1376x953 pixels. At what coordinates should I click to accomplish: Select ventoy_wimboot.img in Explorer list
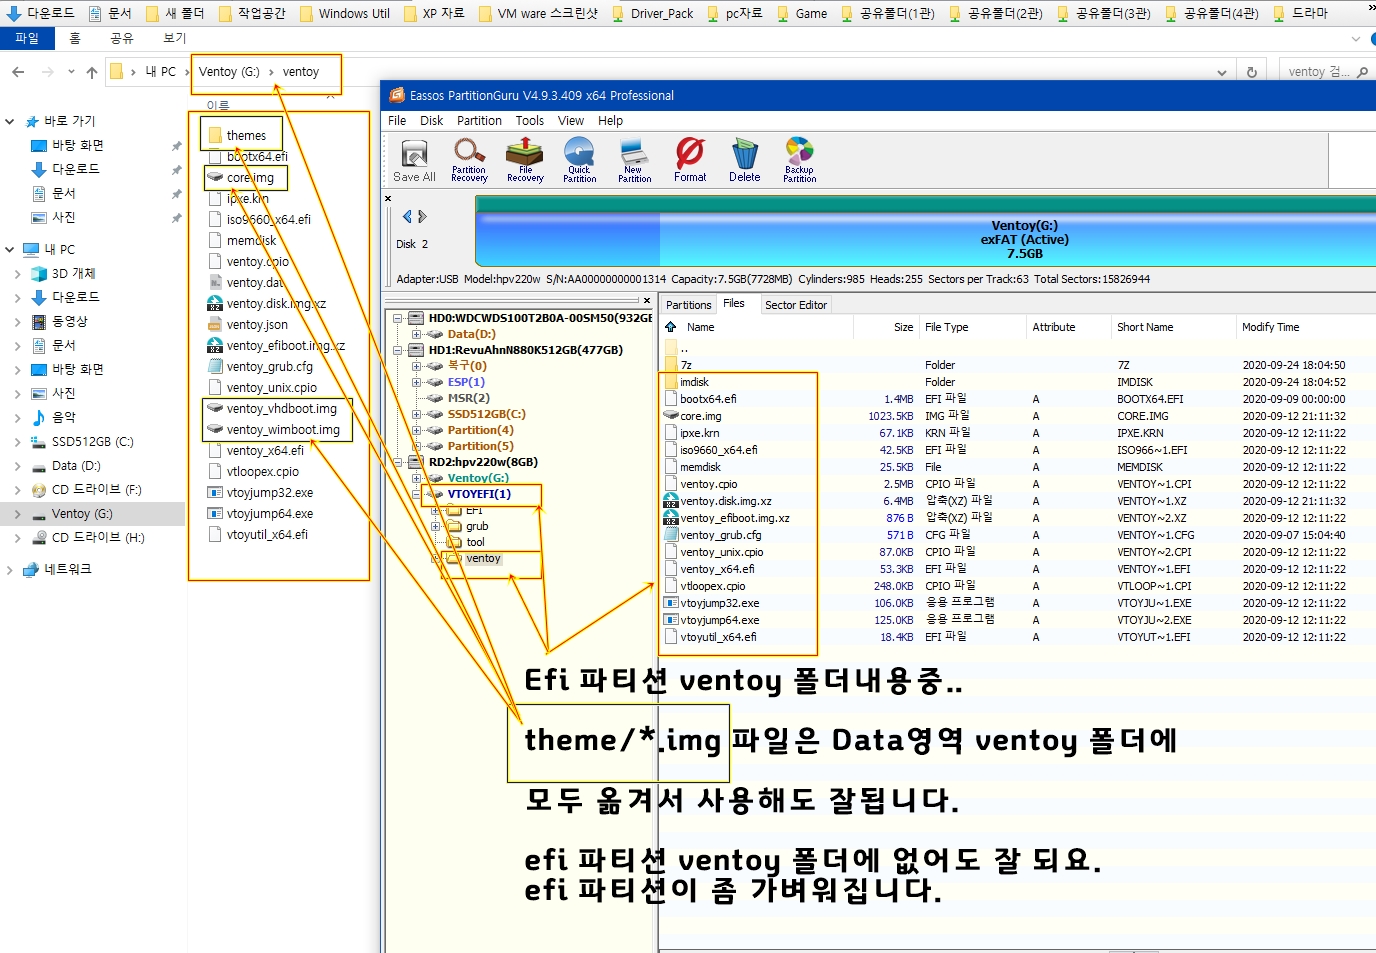click(283, 429)
